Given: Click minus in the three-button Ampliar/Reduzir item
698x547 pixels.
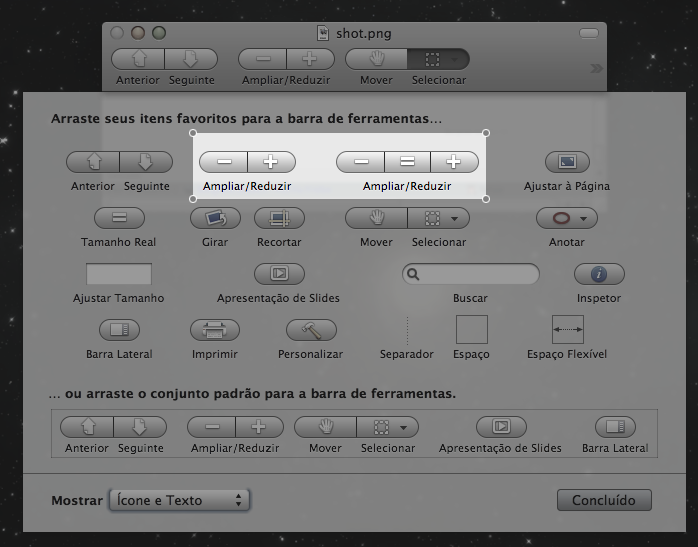Looking at the screenshot, I should (361, 162).
